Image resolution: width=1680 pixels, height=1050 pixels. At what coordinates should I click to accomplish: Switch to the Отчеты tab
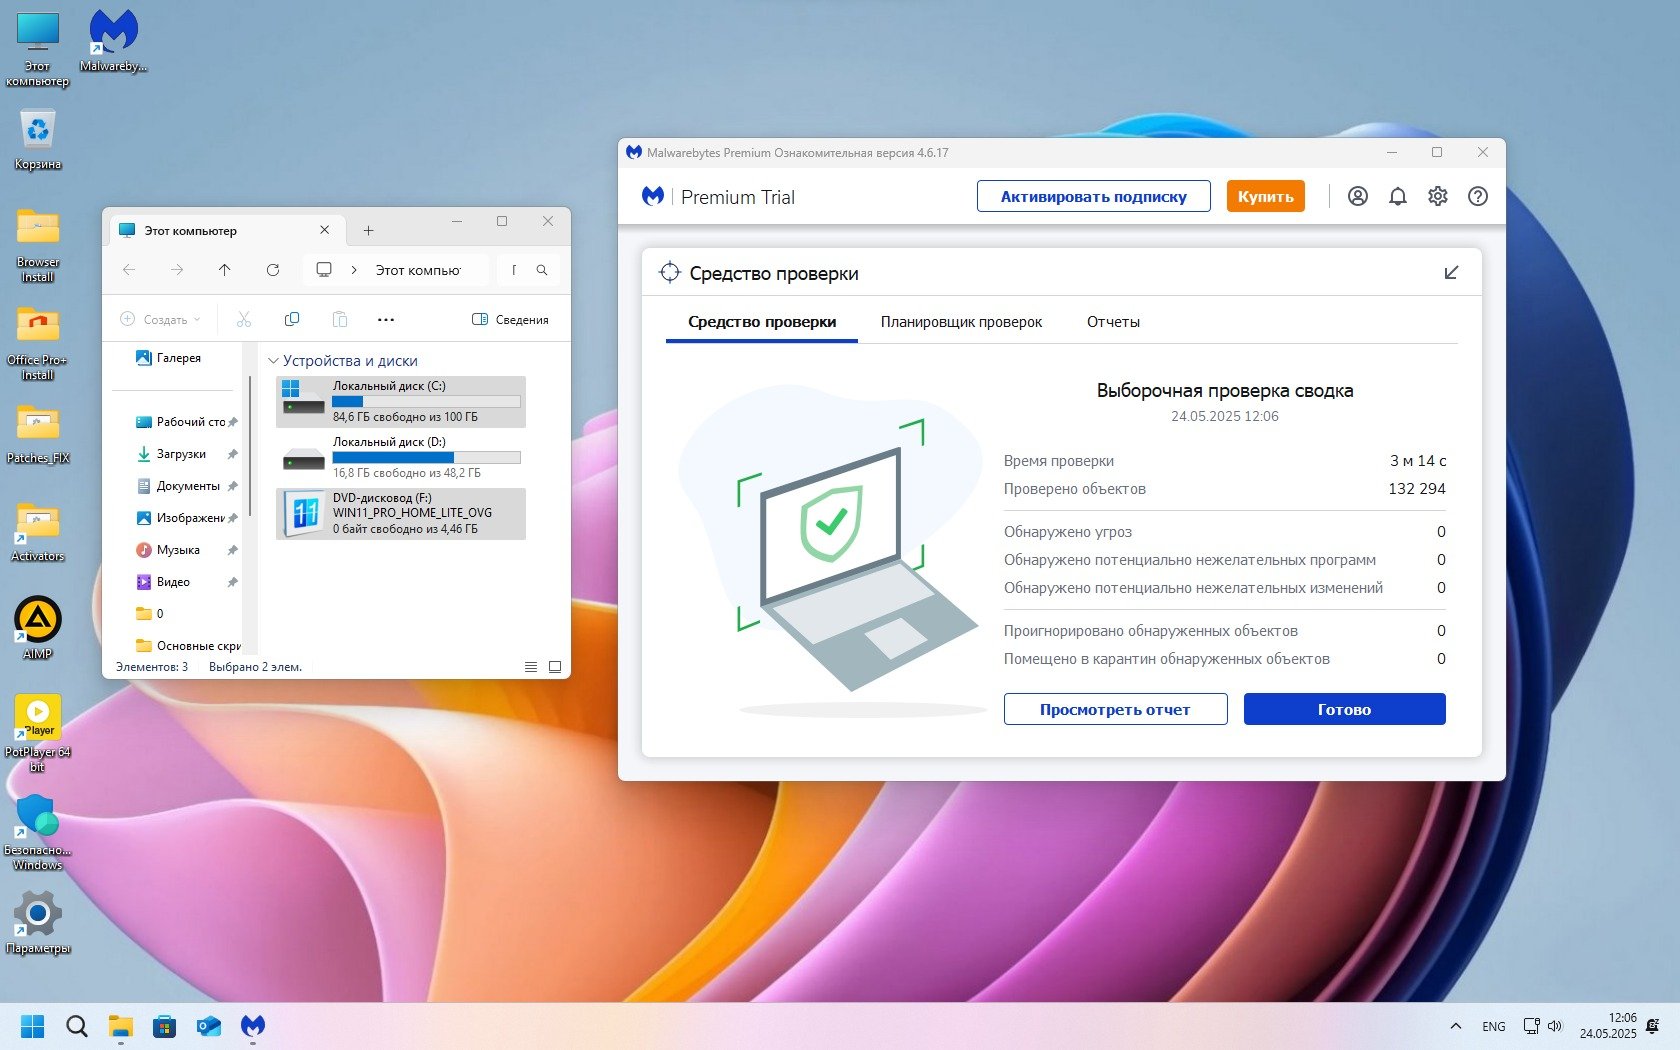click(x=1113, y=322)
